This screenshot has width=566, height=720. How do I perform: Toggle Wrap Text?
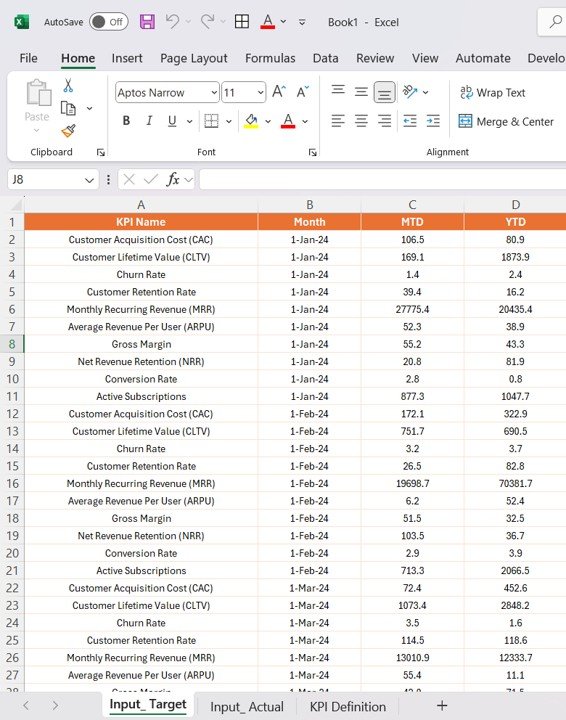(492, 93)
